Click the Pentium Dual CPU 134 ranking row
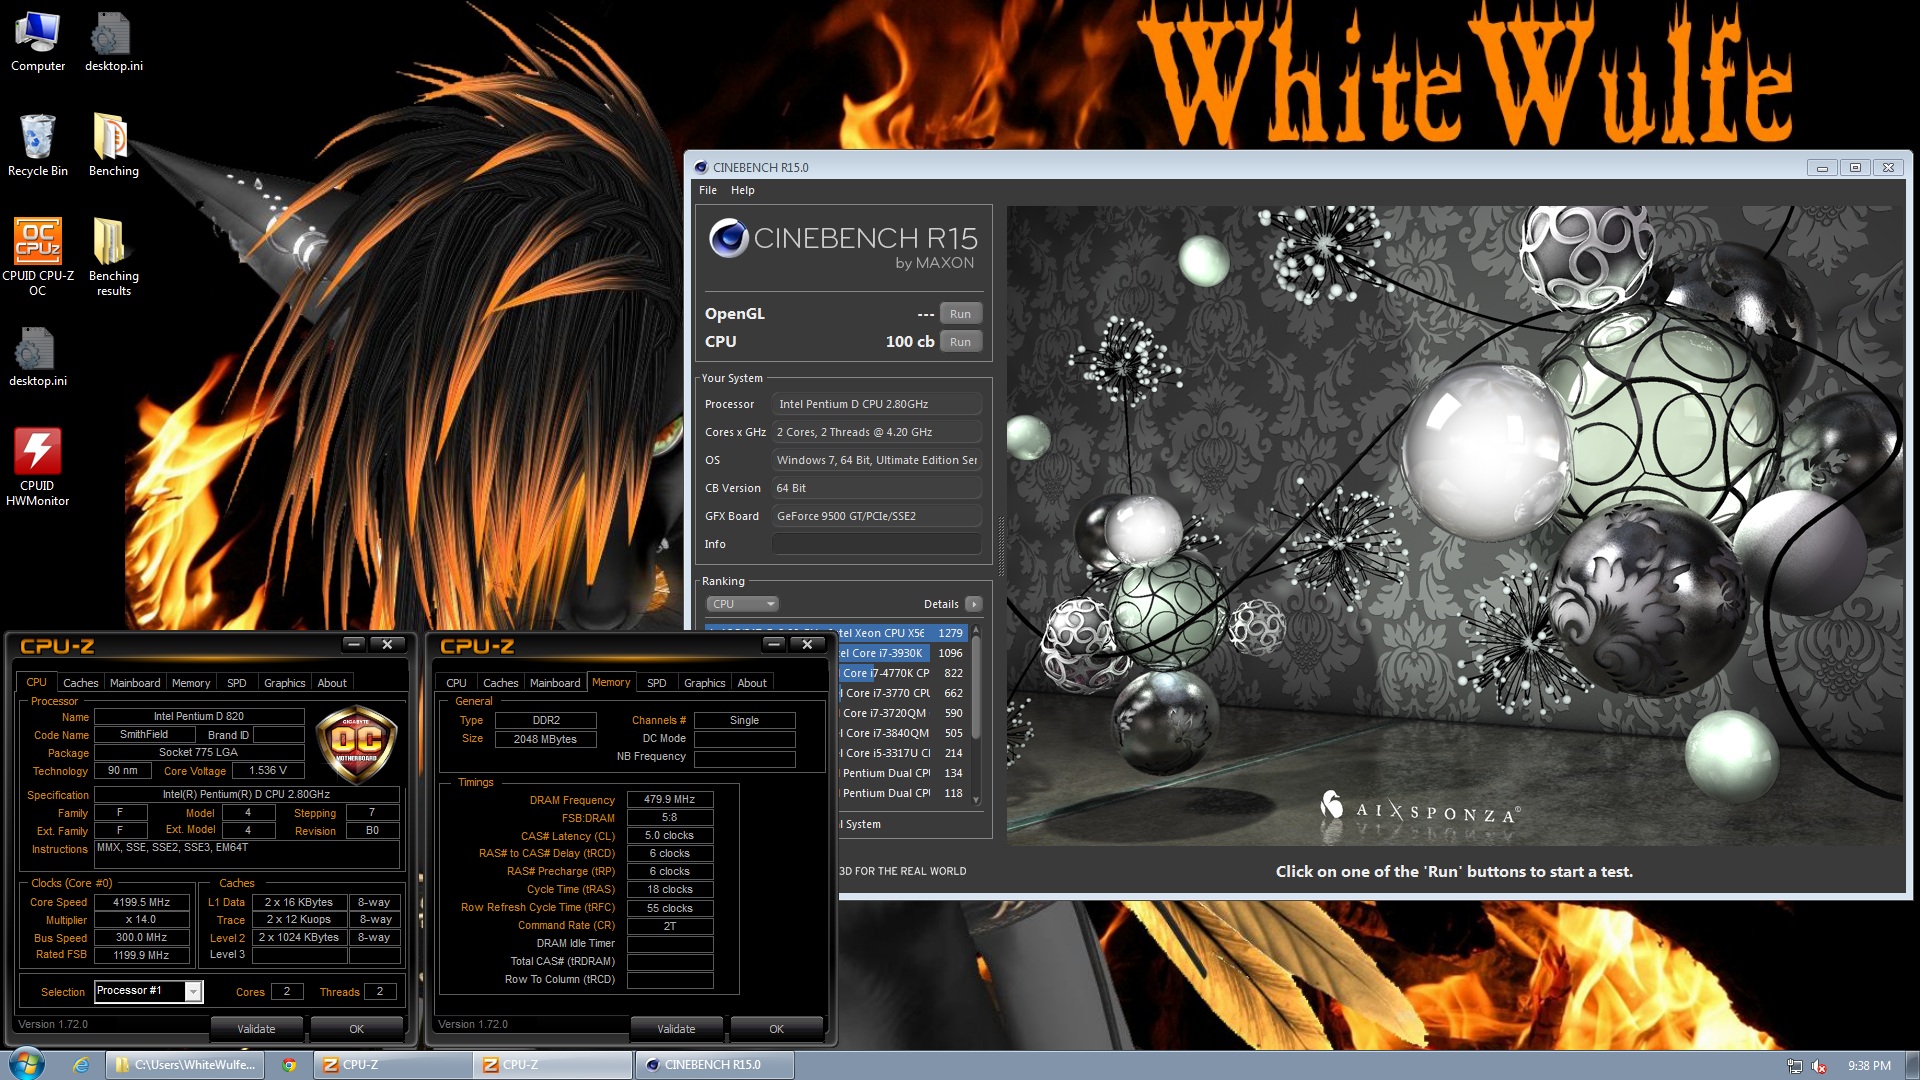This screenshot has height=1080, width=1920. [x=902, y=773]
